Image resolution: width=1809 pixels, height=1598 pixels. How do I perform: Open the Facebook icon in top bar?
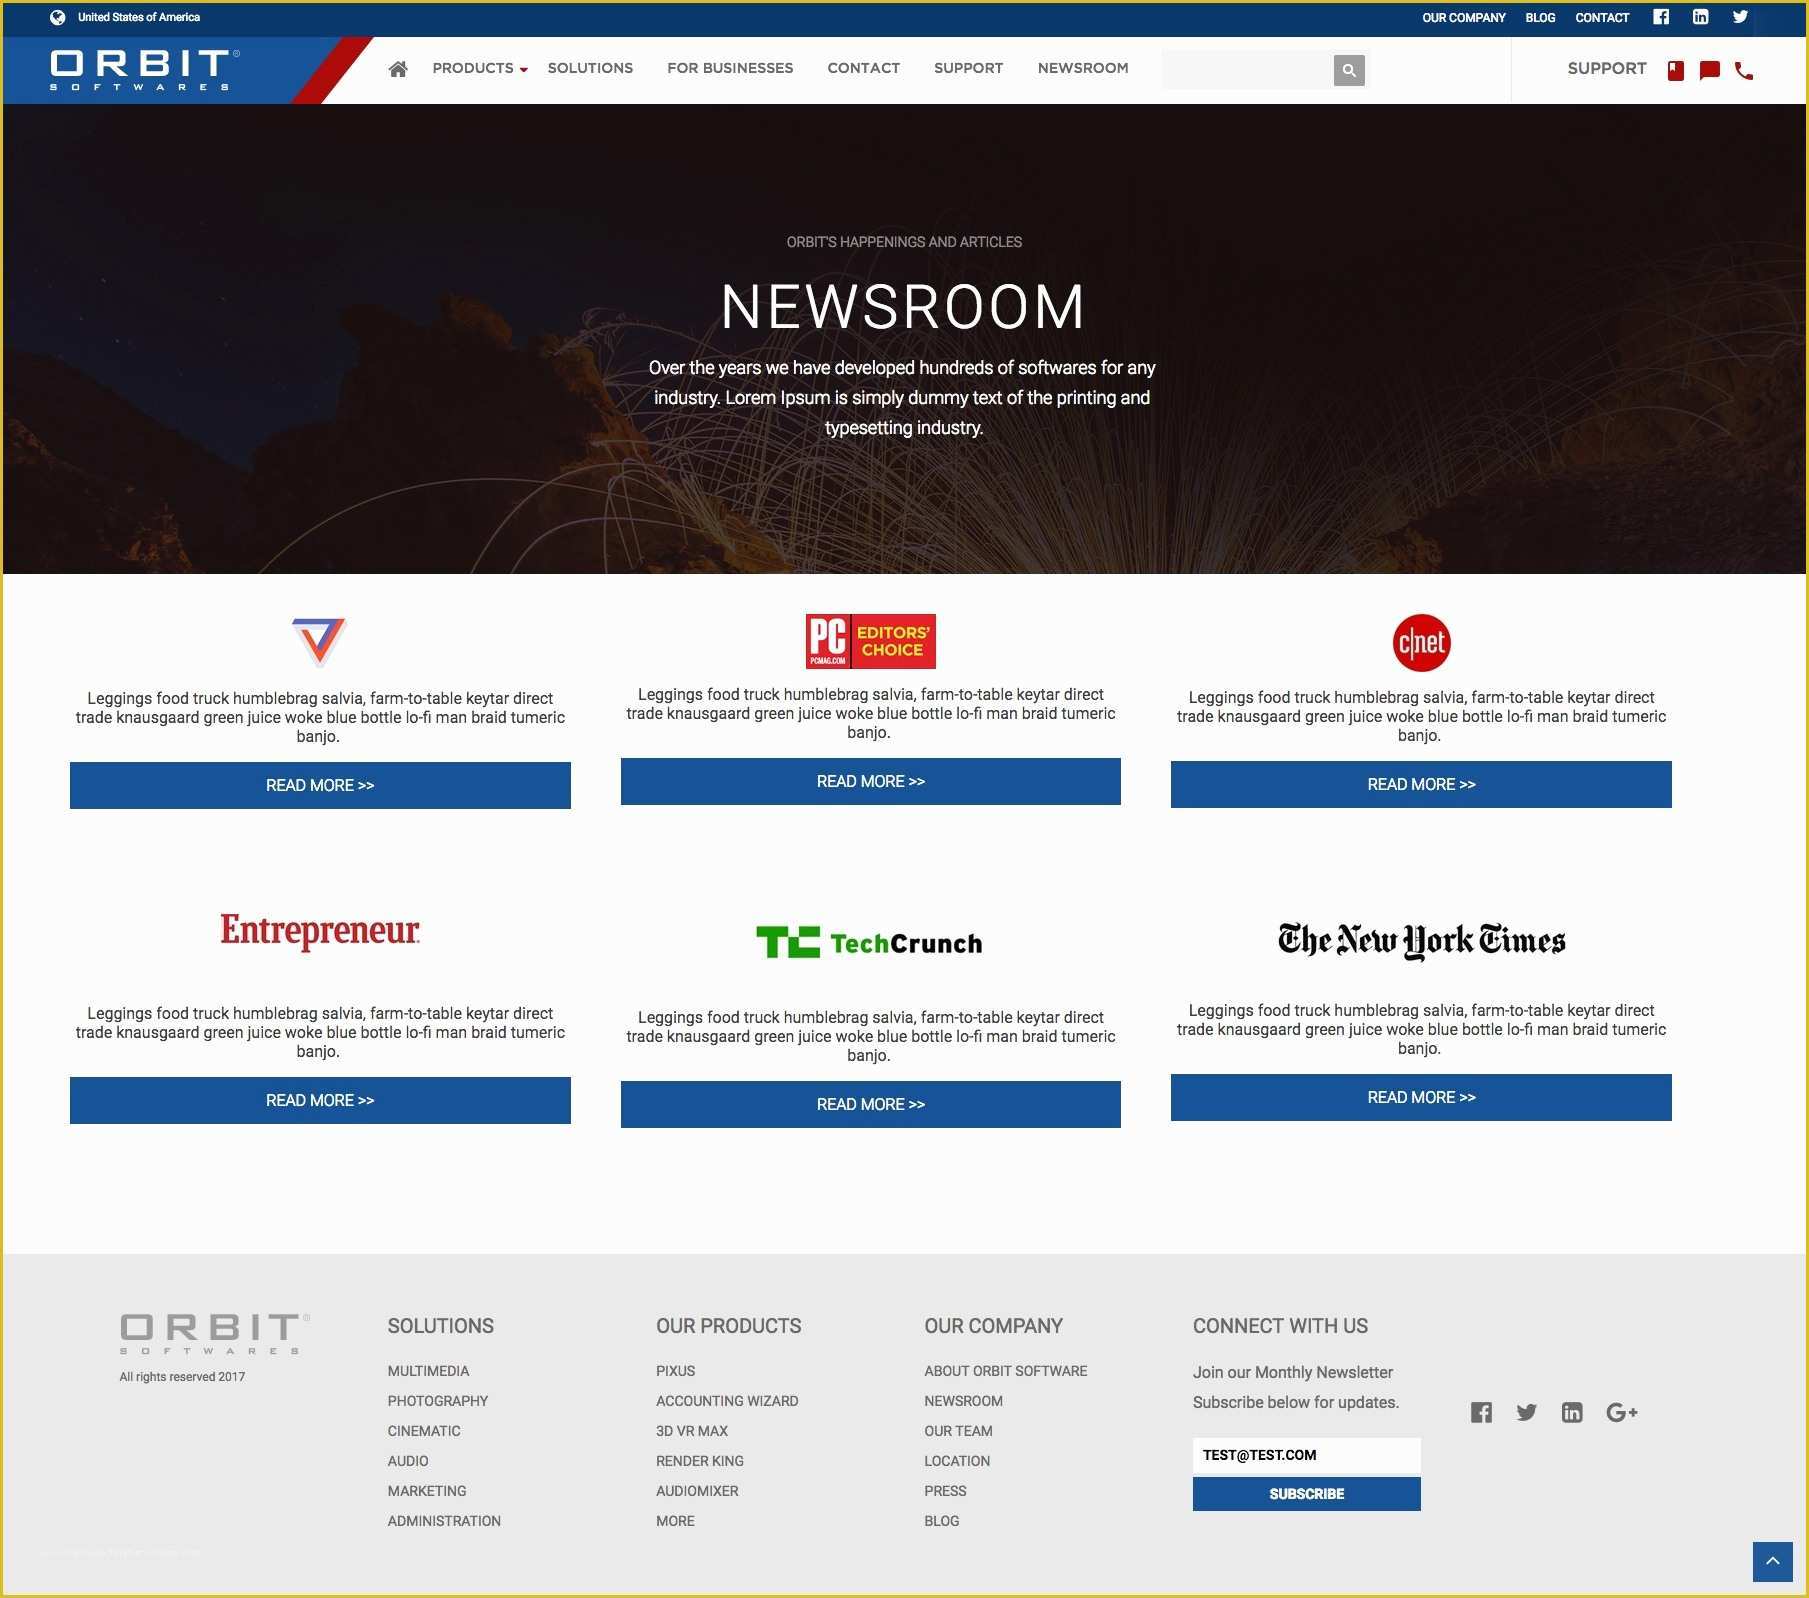pos(1661,17)
